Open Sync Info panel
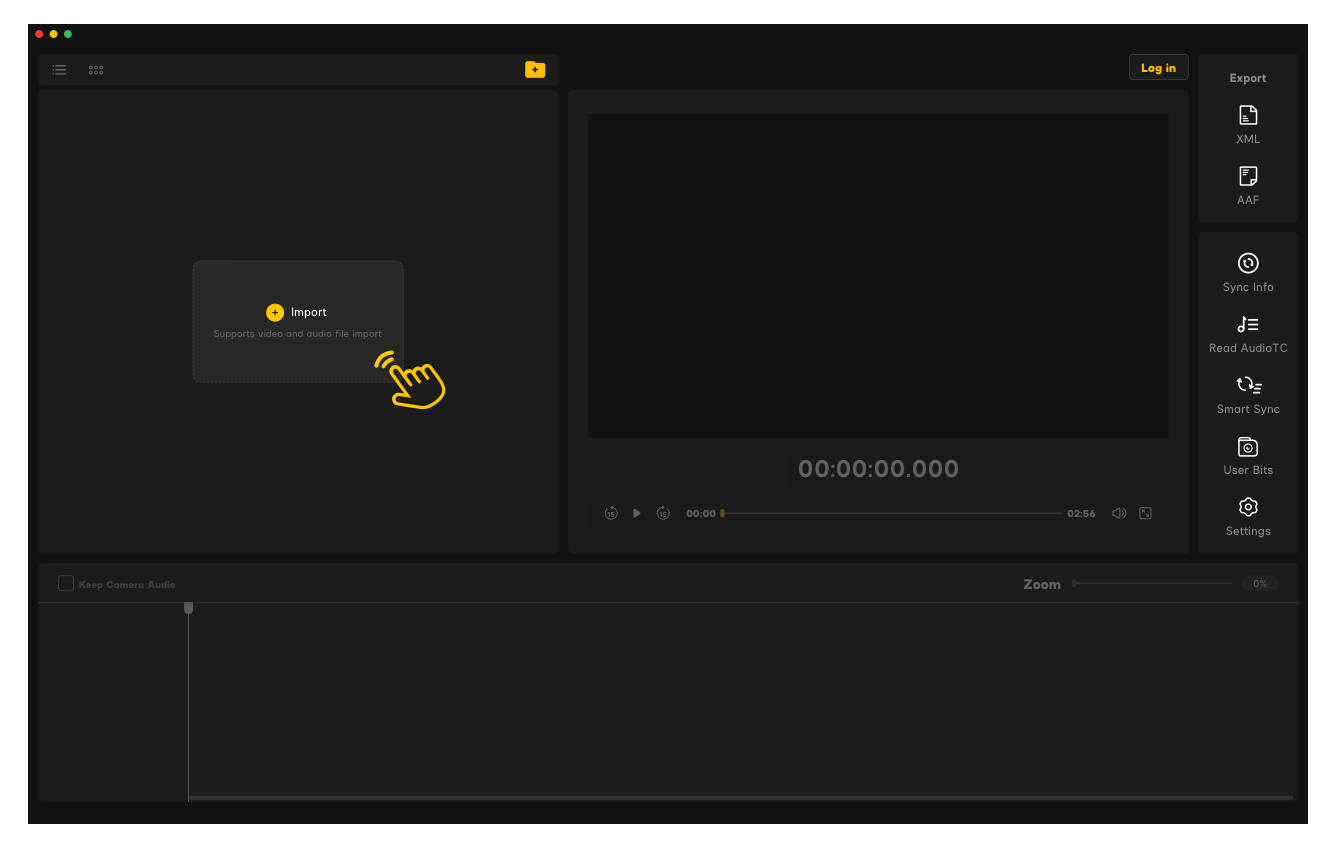The image size is (1336, 848). point(1248,273)
